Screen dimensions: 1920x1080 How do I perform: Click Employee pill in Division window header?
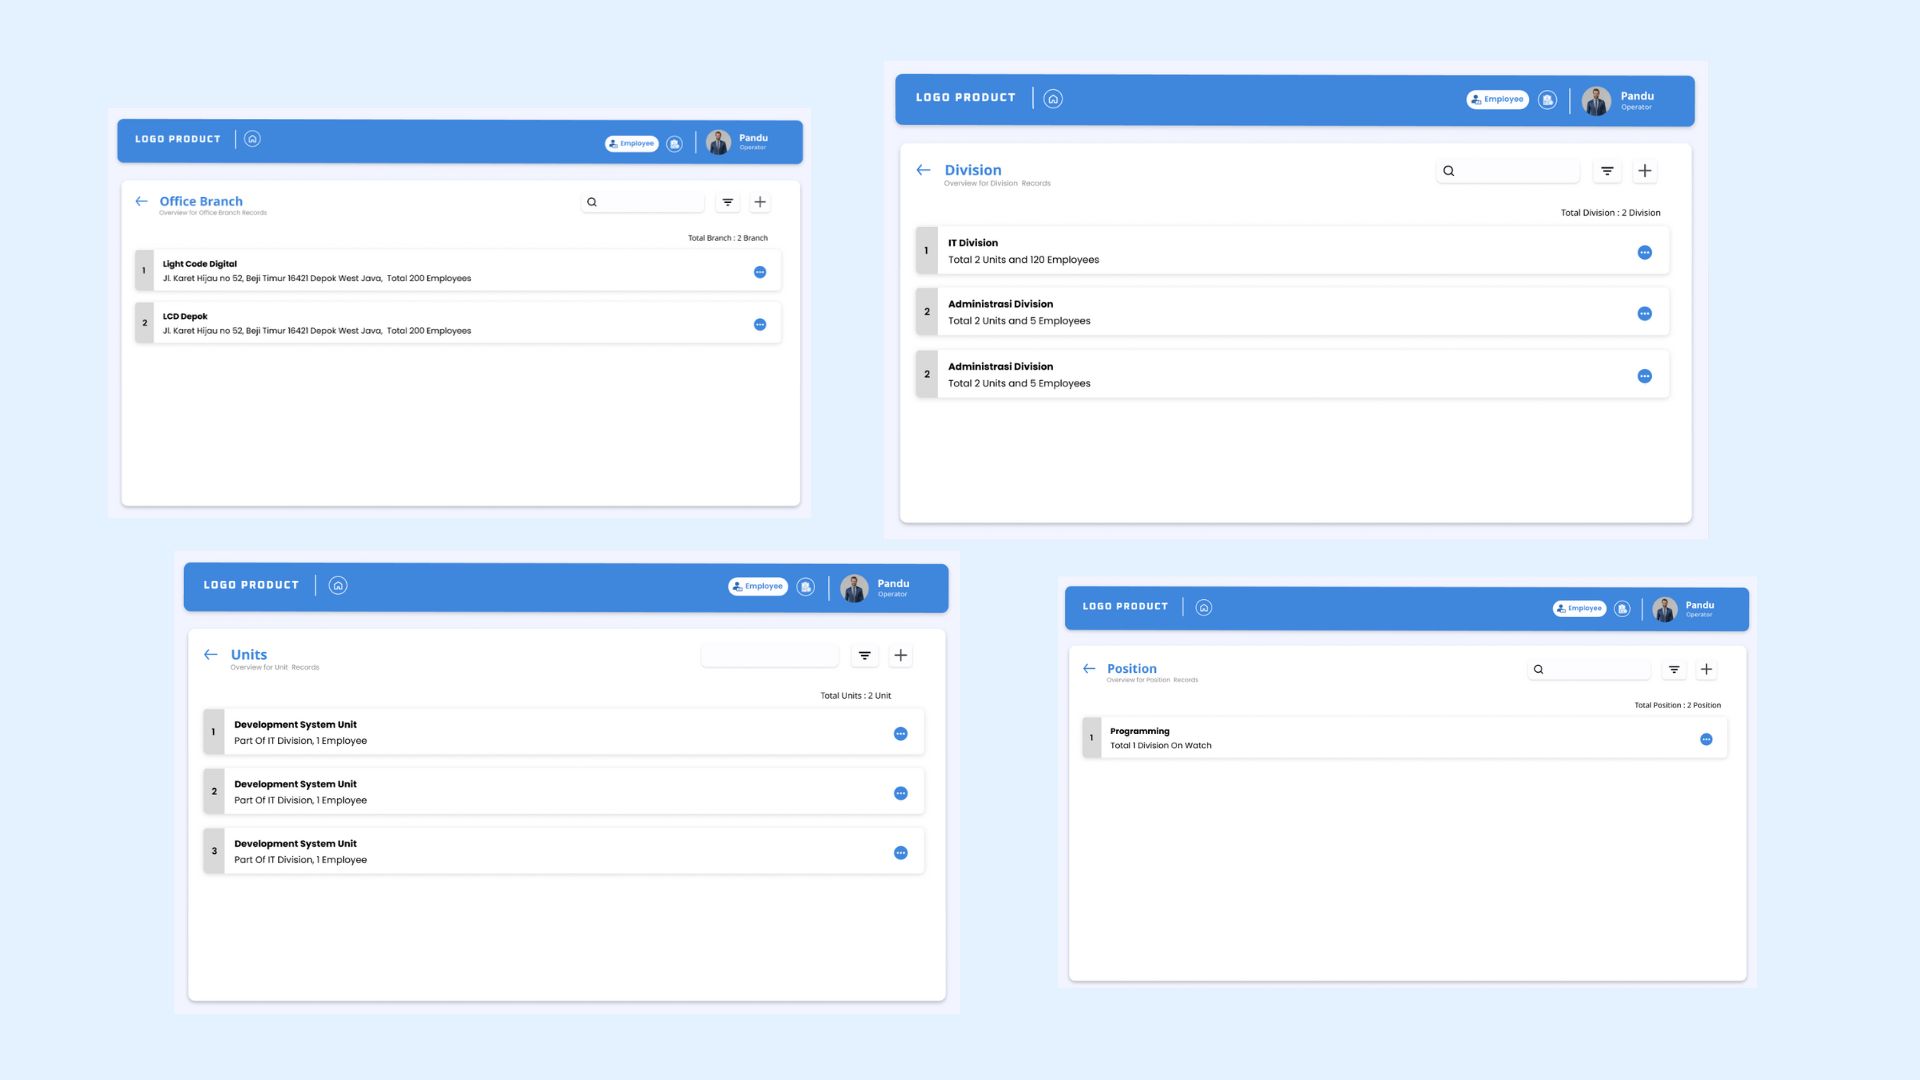1498,99
